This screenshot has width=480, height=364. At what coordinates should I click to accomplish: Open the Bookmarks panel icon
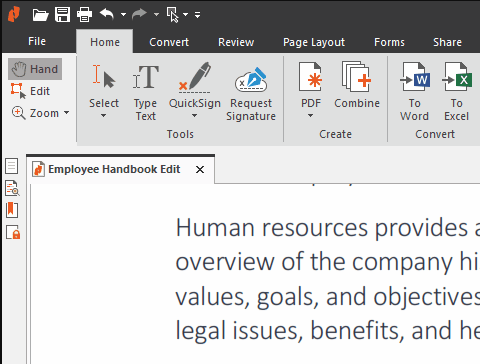(12, 210)
